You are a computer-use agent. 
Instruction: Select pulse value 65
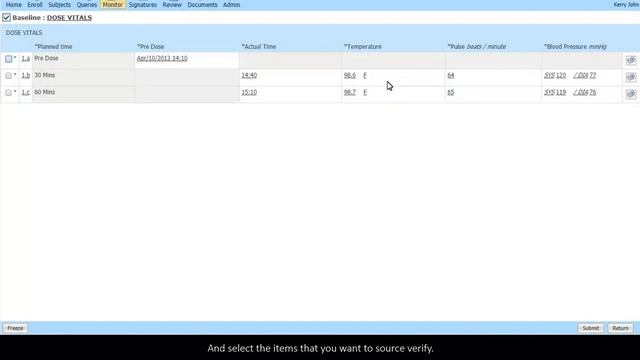(451, 93)
